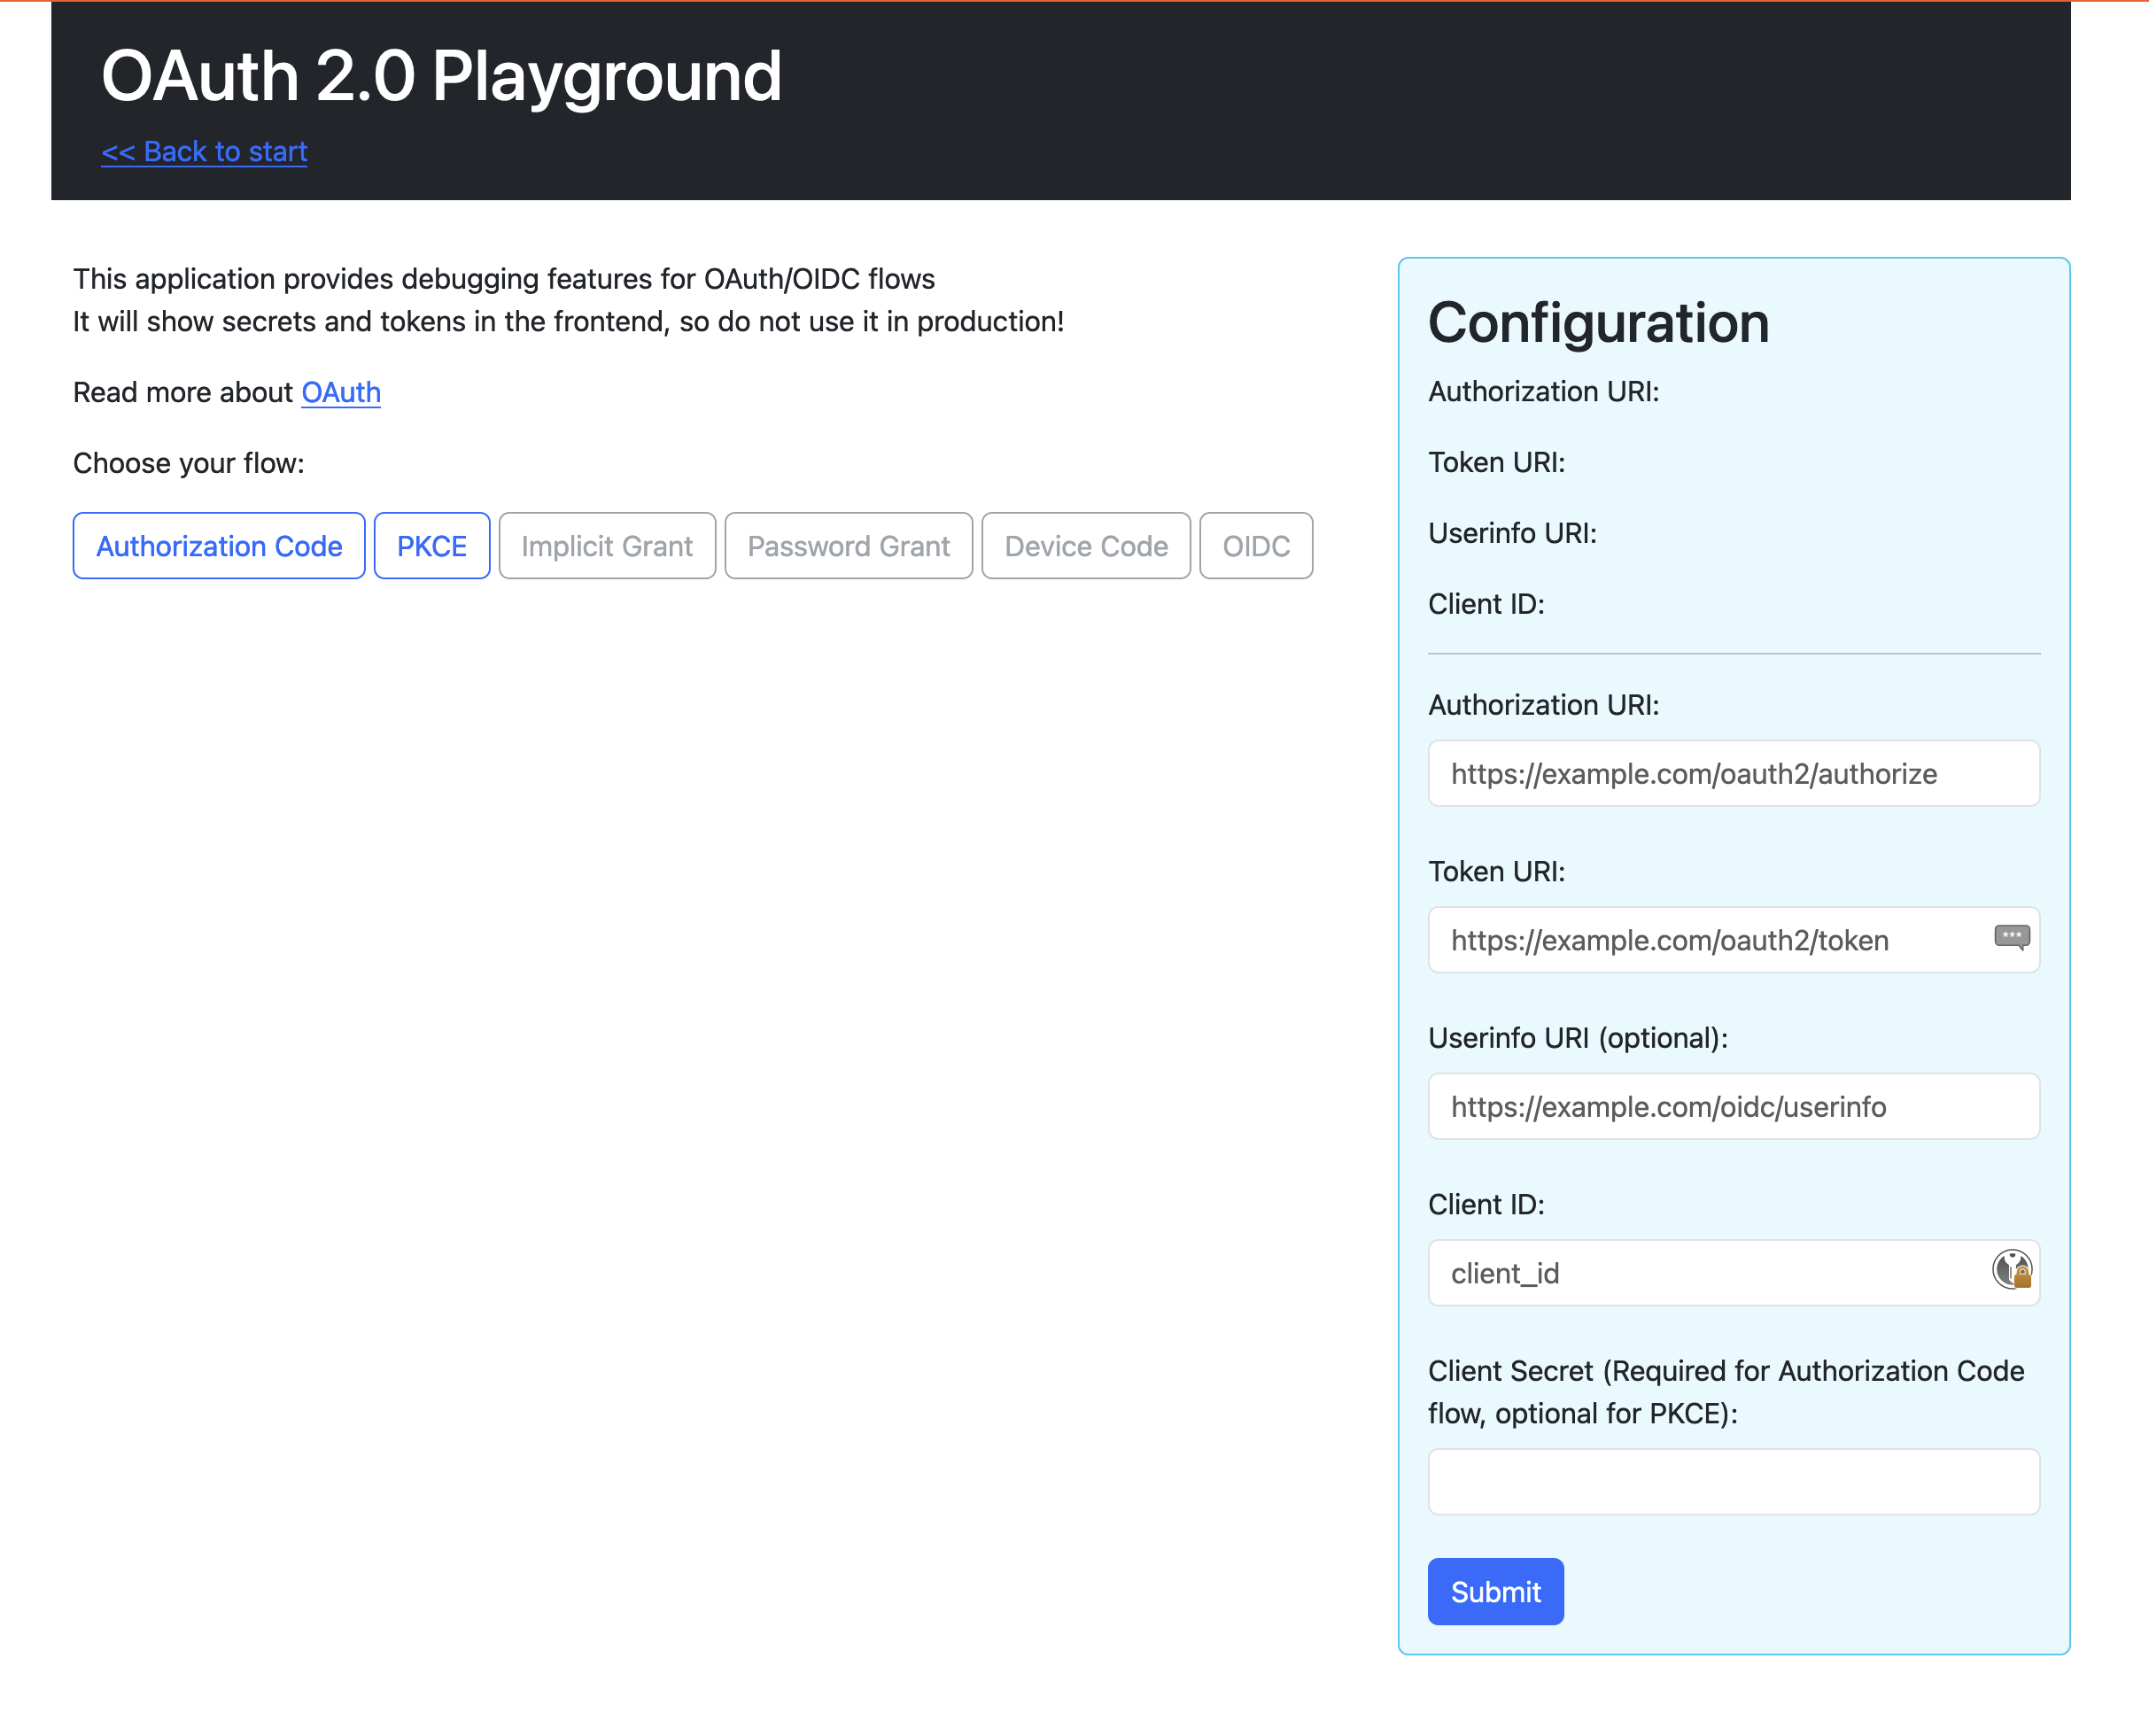This screenshot has width=2149, height=1736.
Task: Pick the Password Grant flow
Action: point(848,546)
